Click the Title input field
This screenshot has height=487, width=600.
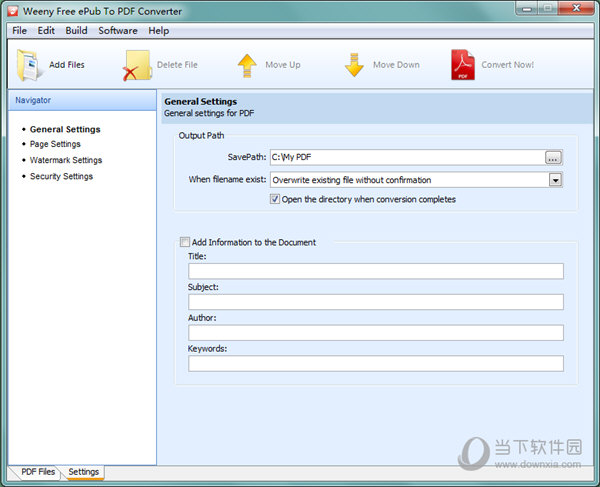(x=376, y=271)
